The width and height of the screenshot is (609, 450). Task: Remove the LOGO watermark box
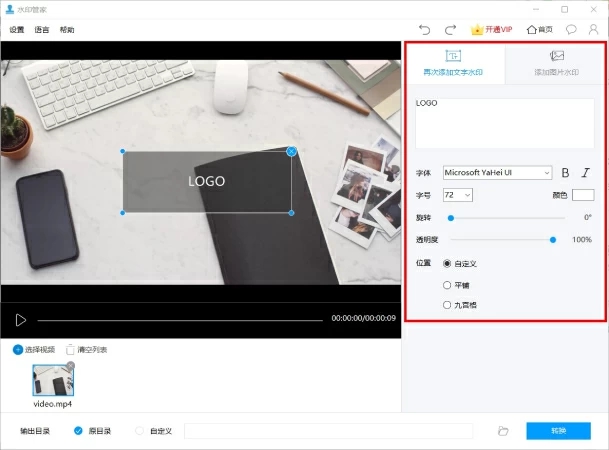(292, 151)
